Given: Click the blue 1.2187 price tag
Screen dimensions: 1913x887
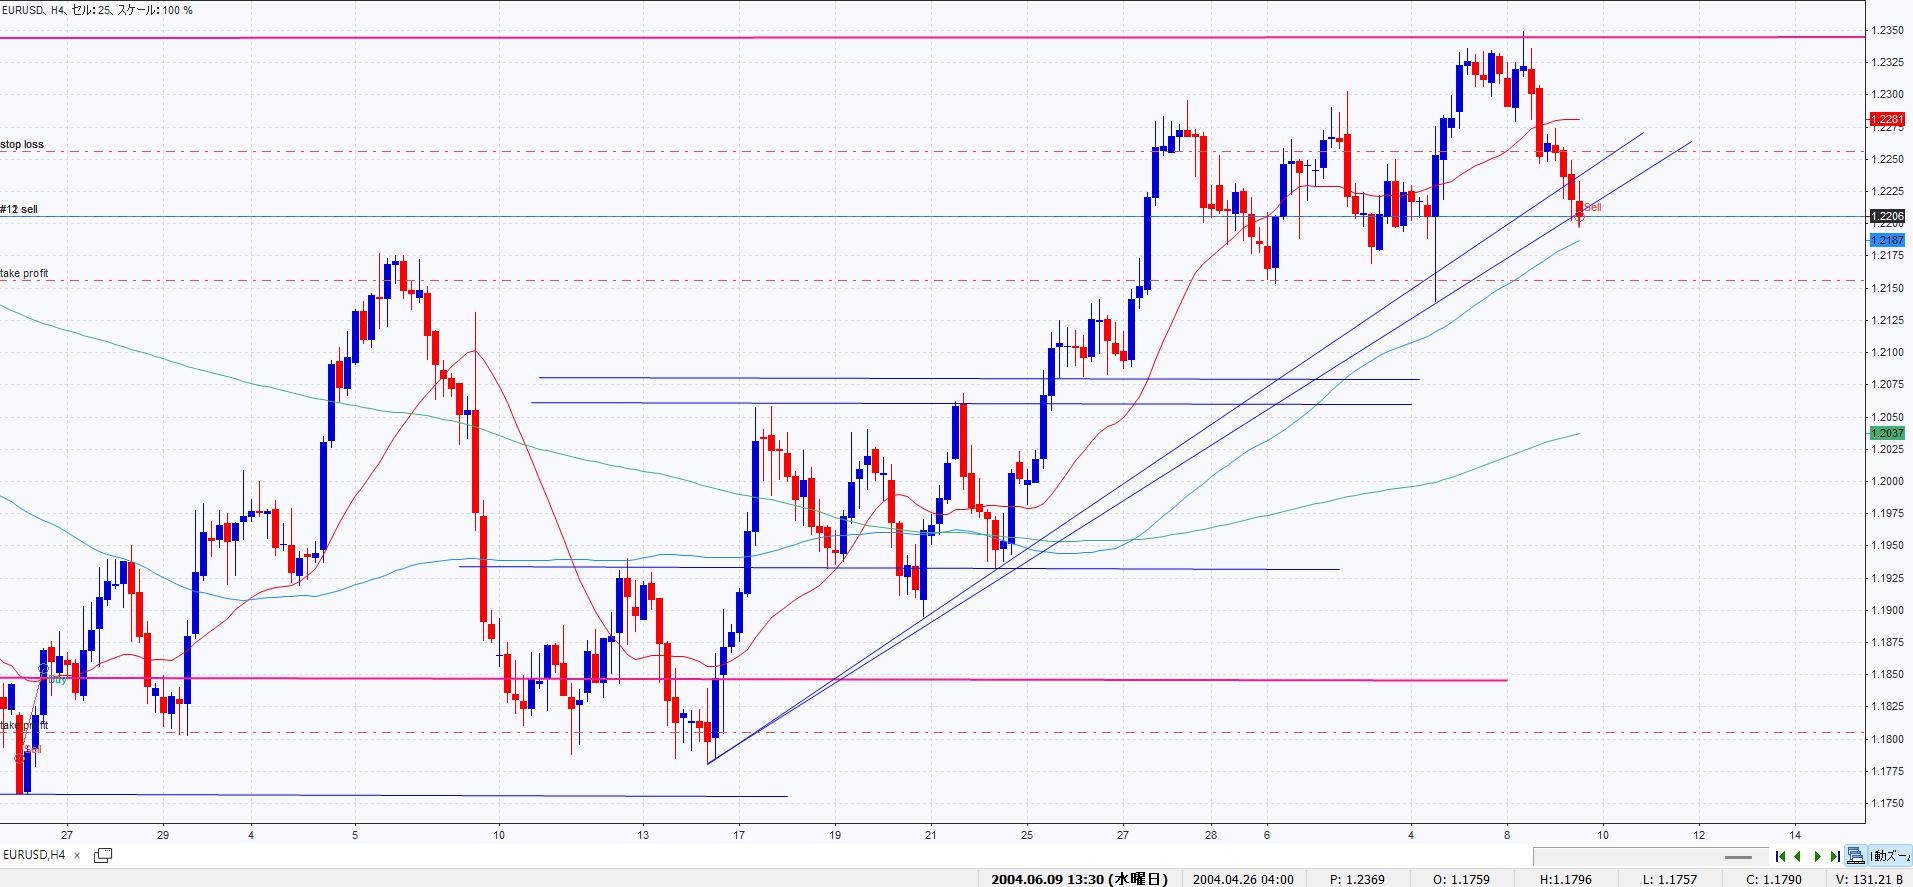Looking at the screenshot, I should coord(1887,240).
